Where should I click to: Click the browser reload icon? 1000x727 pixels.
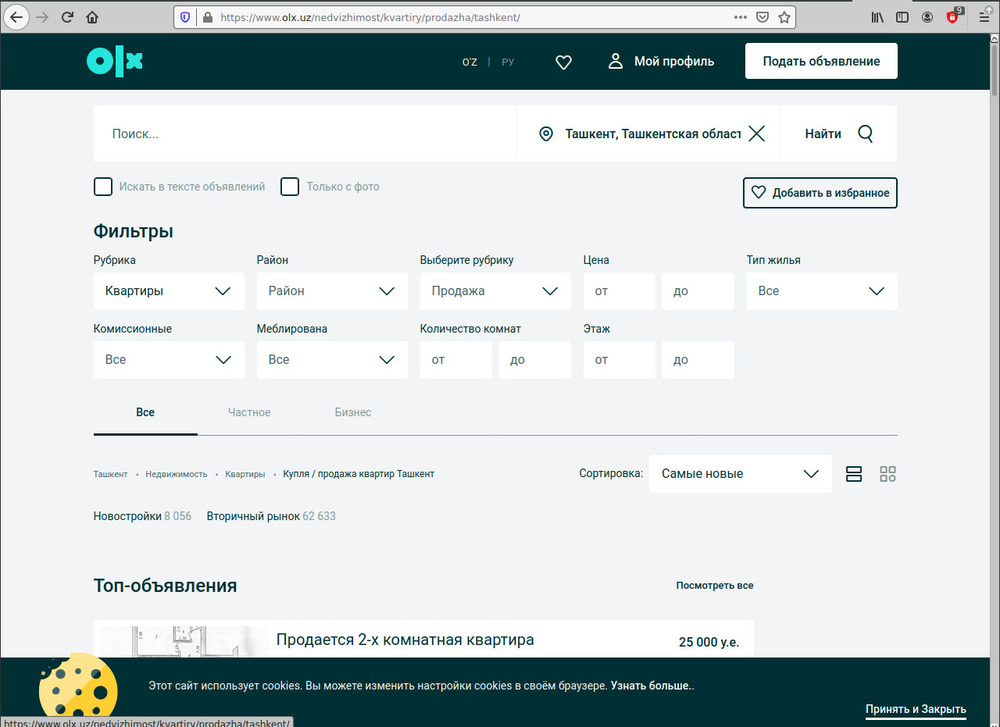coord(67,17)
